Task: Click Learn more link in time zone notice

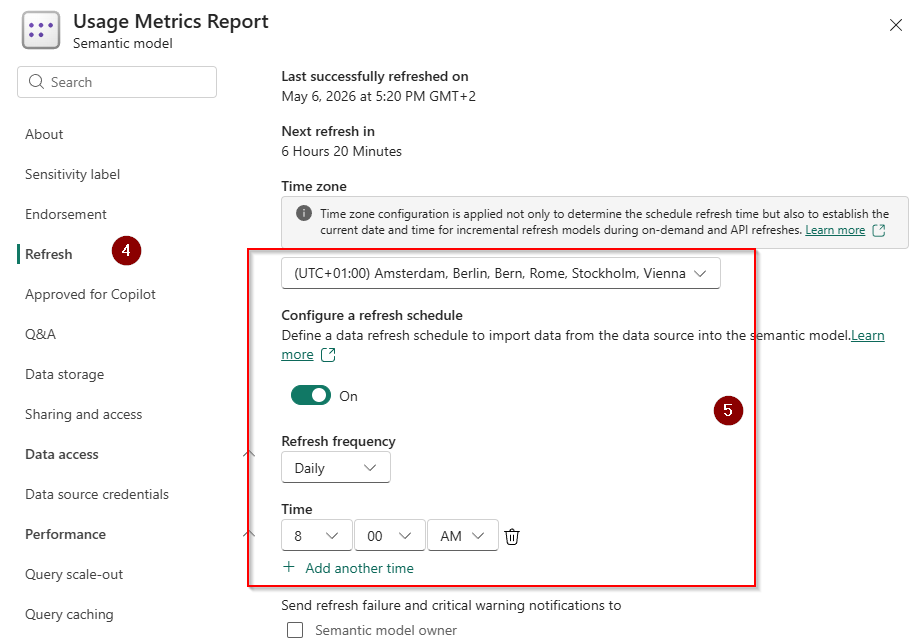Action: click(835, 230)
